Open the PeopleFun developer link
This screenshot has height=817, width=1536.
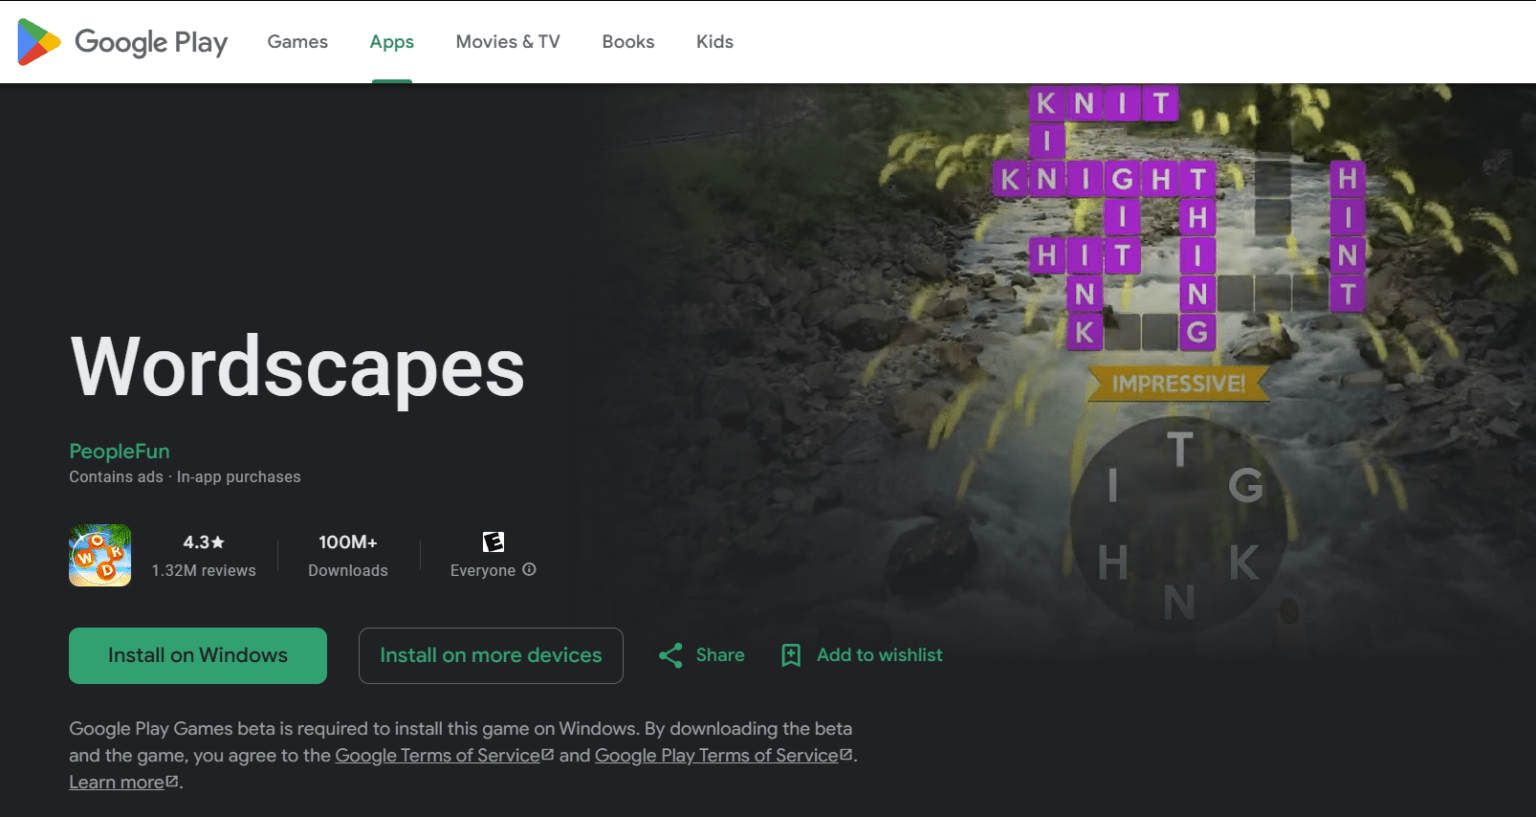click(x=119, y=451)
